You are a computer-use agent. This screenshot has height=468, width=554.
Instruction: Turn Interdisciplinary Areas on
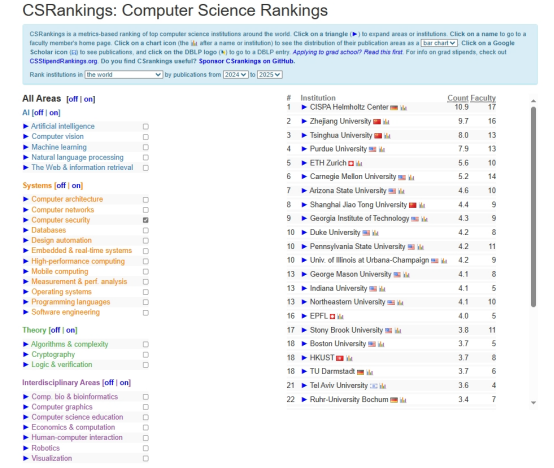[x=124, y=383]
